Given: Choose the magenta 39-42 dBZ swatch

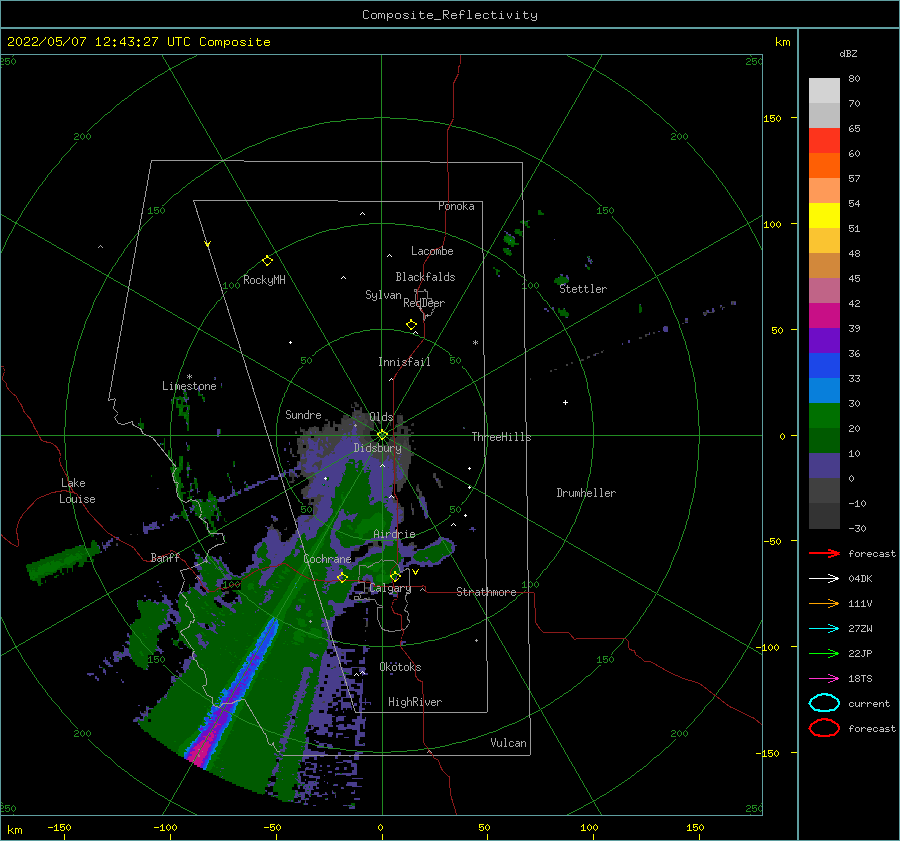Looking at the screenshot, I should (824, 315).
